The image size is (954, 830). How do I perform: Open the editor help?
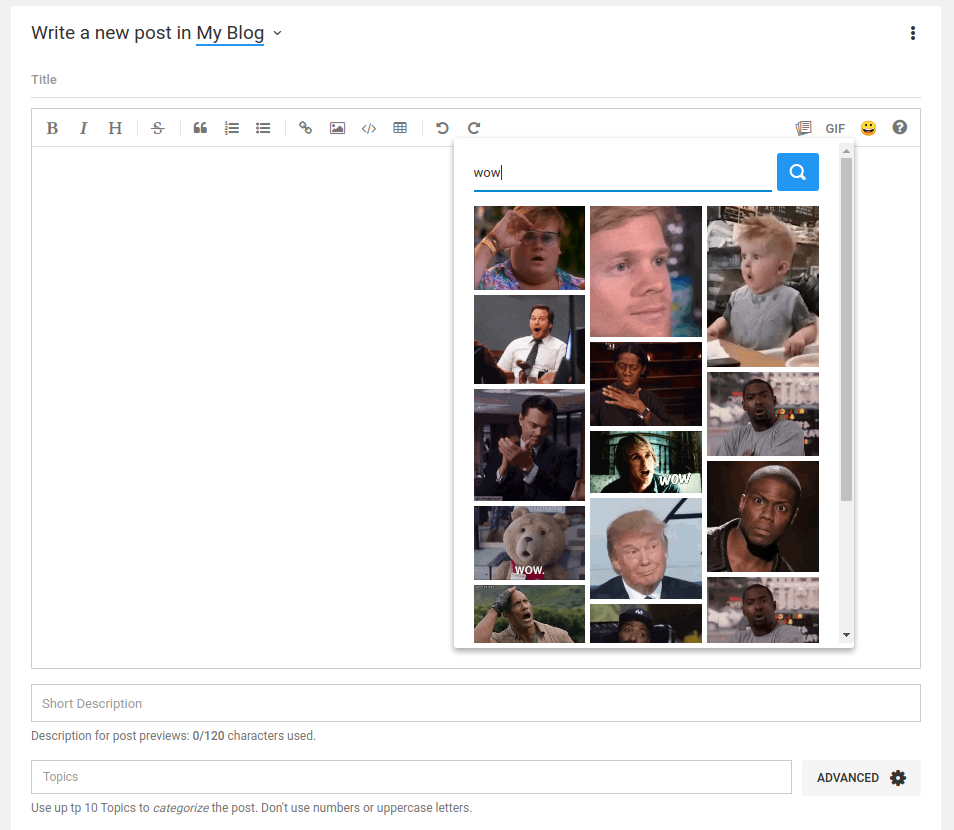(900, 127)
